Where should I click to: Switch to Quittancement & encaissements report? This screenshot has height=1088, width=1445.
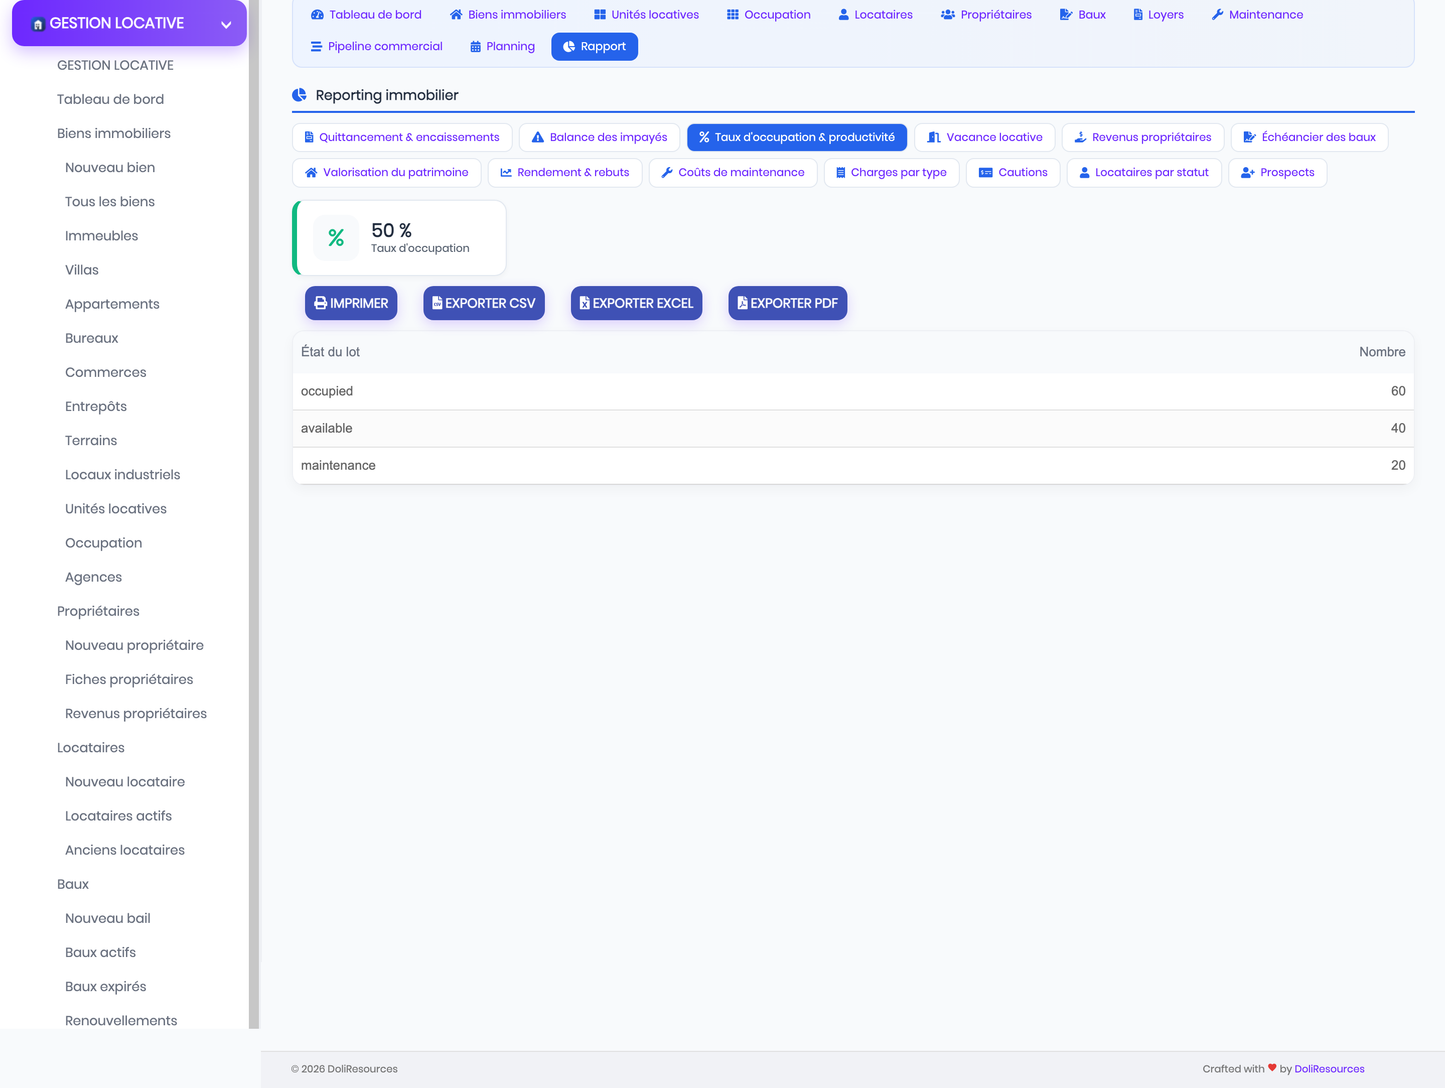(402, 137)
